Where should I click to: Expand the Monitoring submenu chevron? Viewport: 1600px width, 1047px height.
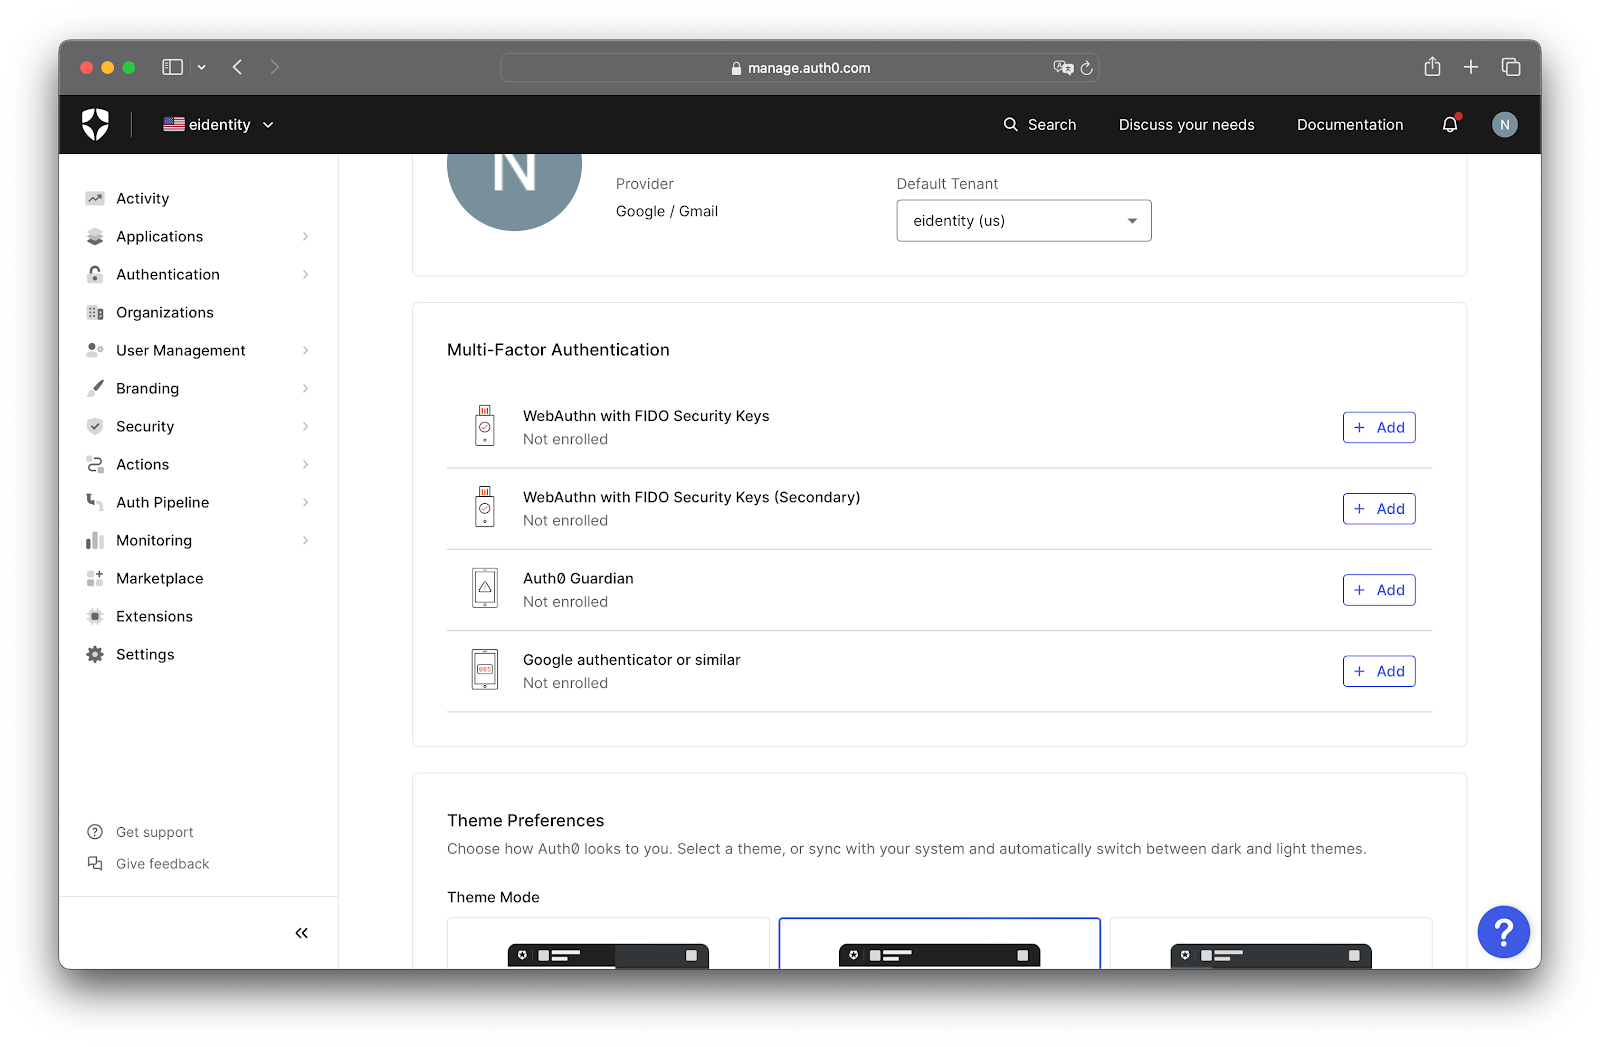(x=306, y=540)
